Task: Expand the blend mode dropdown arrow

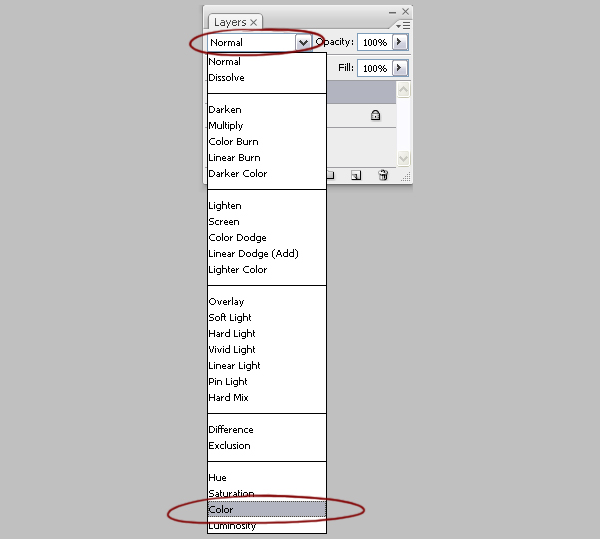Action: tap(303, 42)
